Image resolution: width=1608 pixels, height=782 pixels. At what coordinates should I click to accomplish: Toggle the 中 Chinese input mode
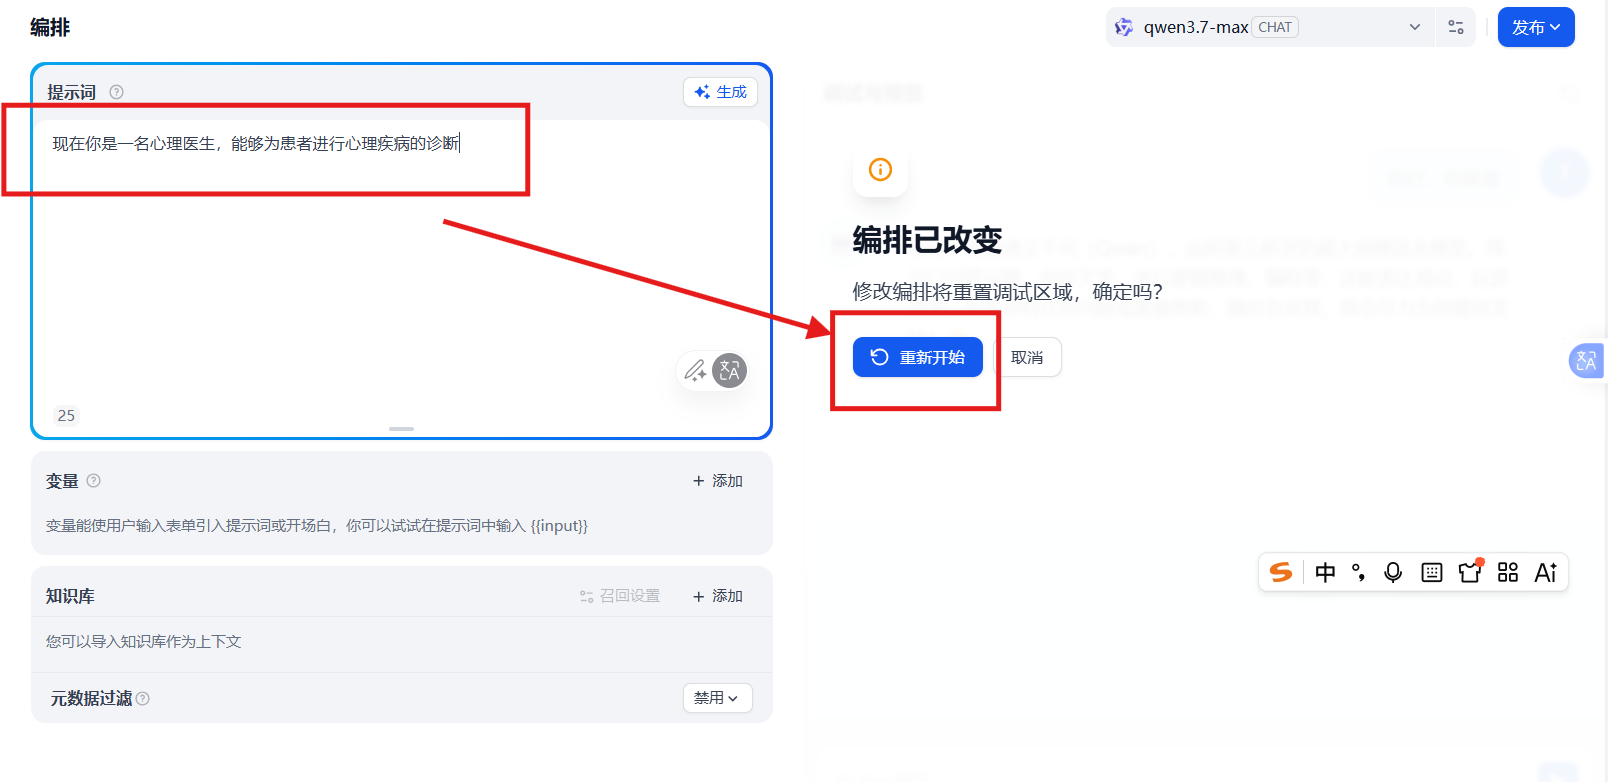(x=1325, y=572)
